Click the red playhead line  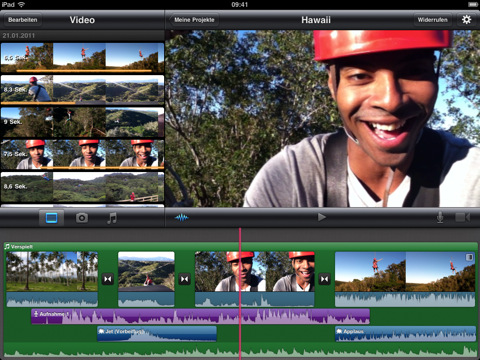coord(240,293)
